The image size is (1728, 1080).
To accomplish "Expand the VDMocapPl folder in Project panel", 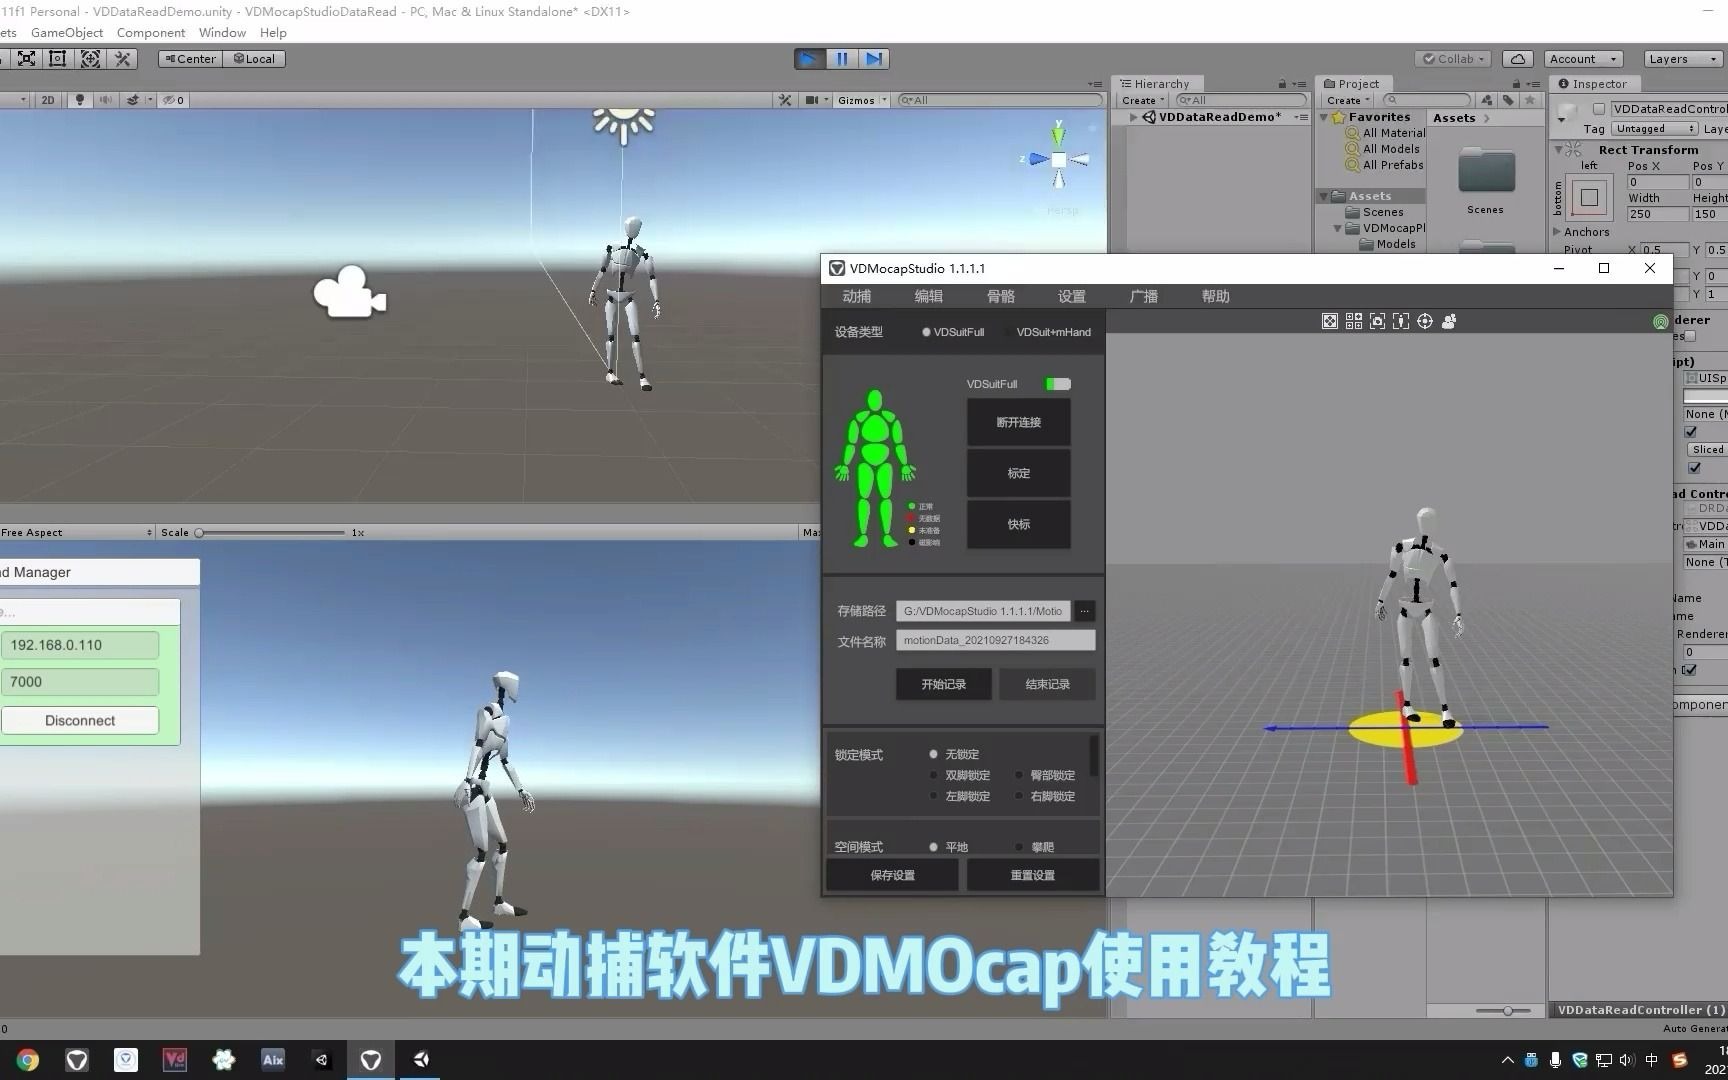I will 1338,228.
